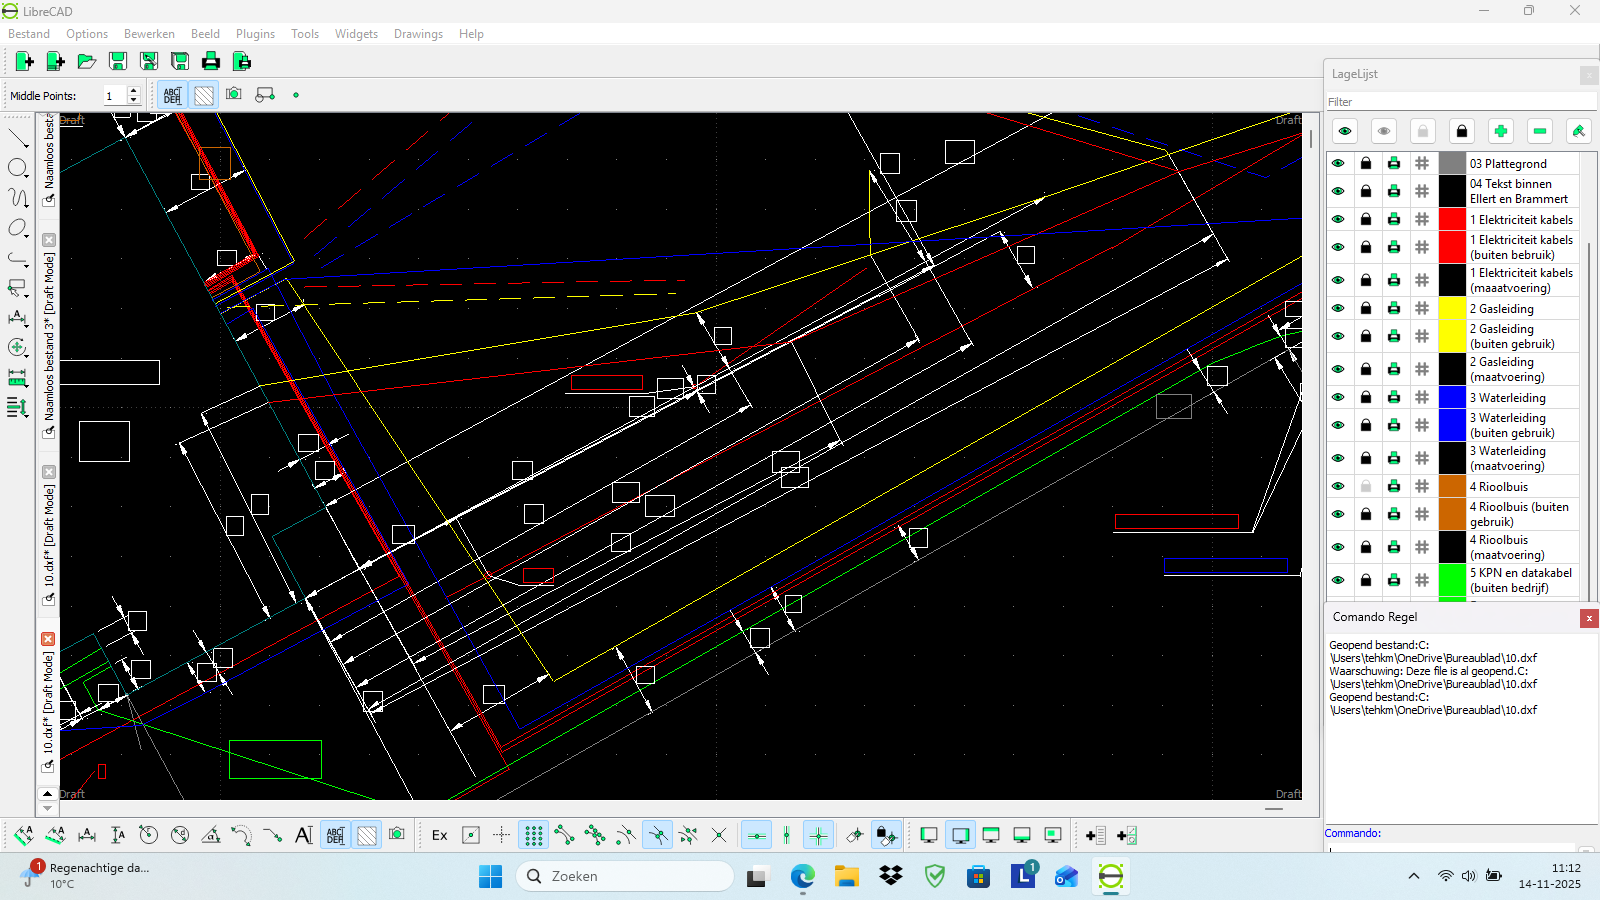Screen dimensions: 1600x900
Task: Close the Comando Regel panel
Action: point(1588,618)
